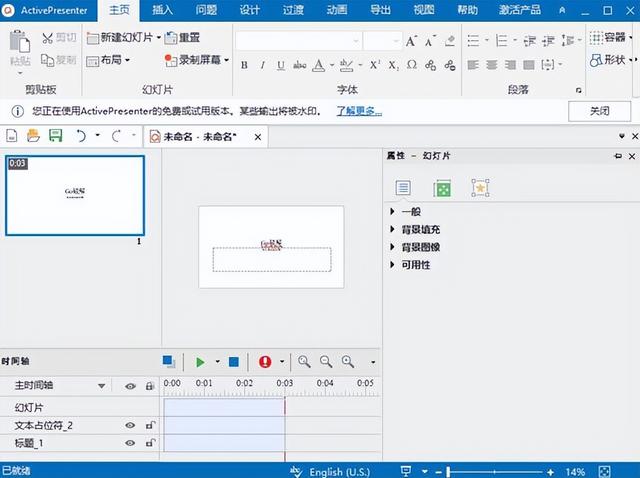Screen dimensions: 640x478
Task: Expand the 一般 section
Action: [392, 211]
